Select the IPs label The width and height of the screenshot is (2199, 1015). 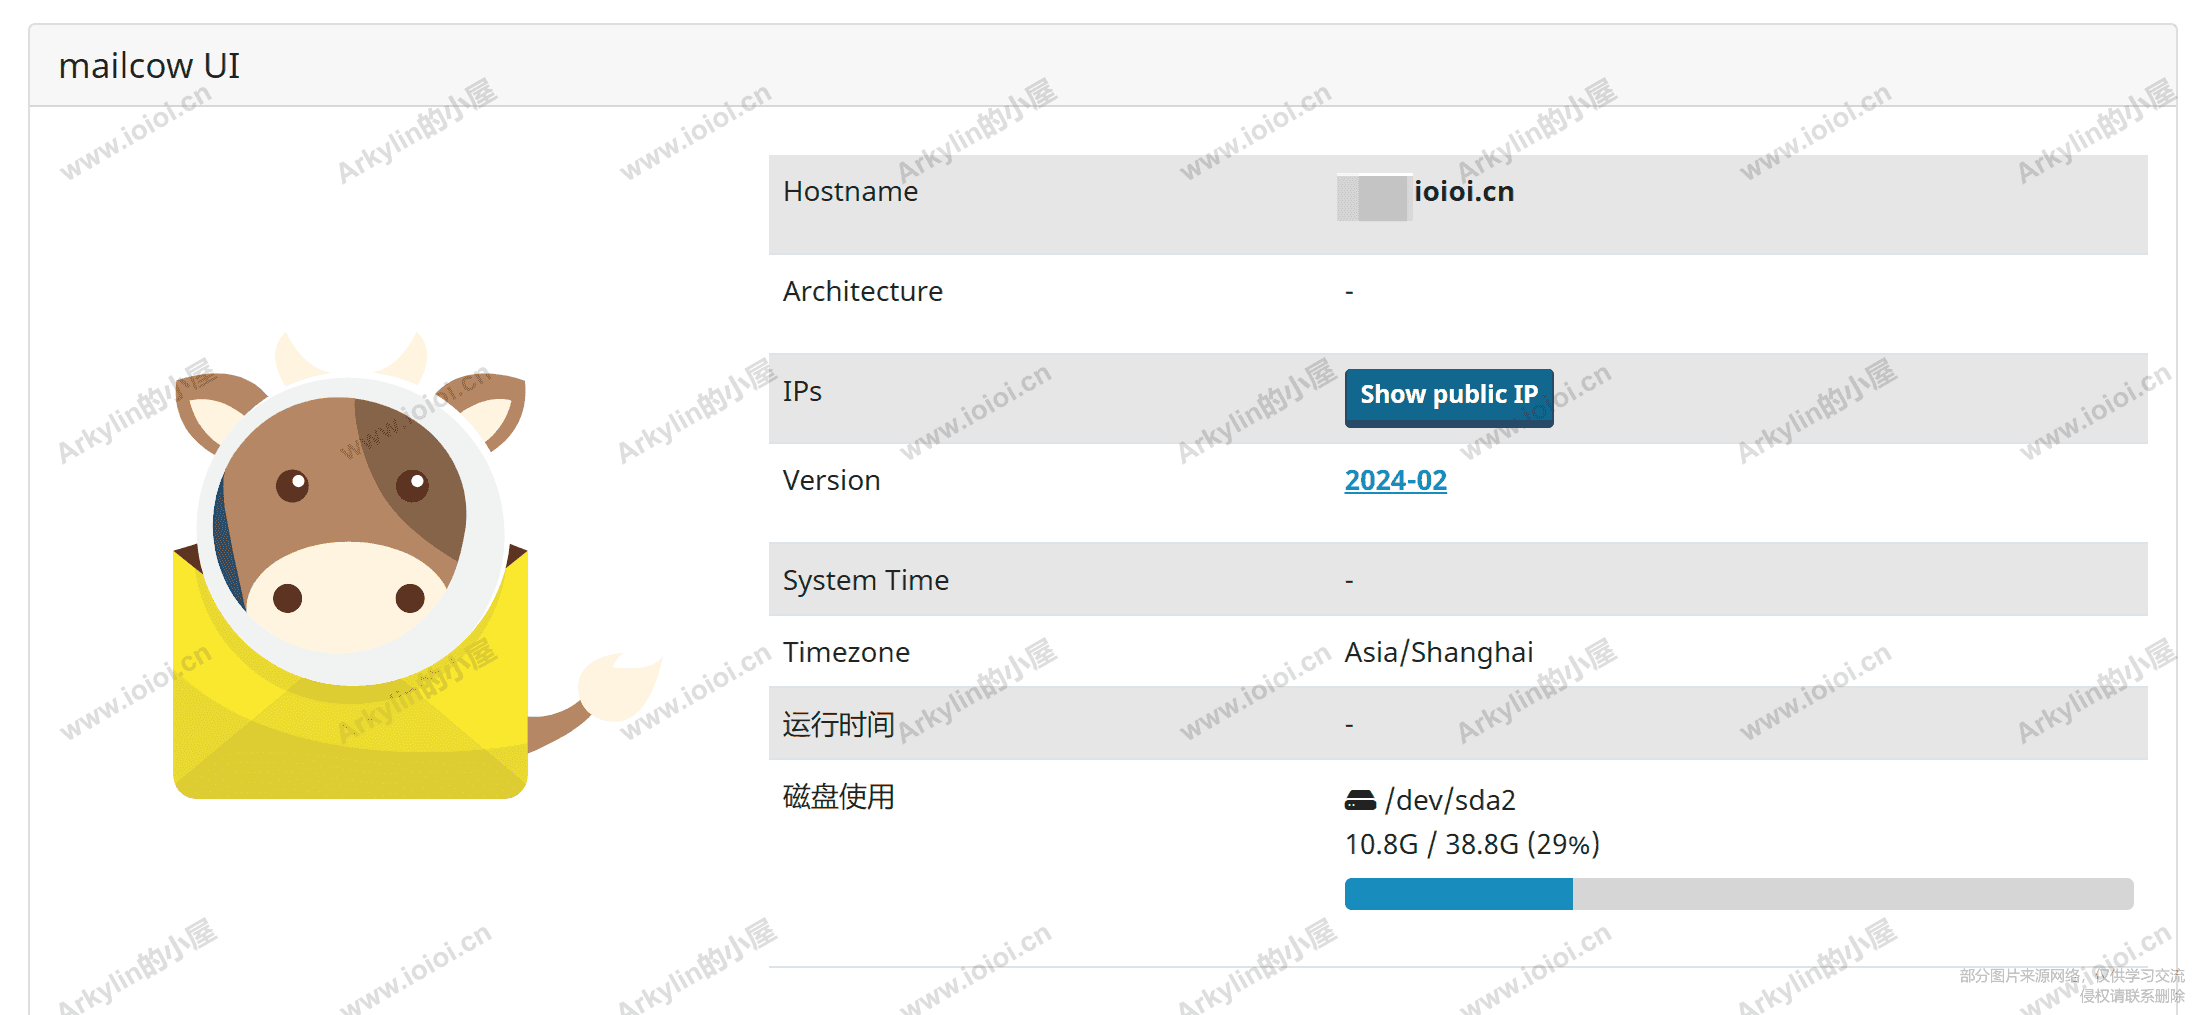point(802,391)
